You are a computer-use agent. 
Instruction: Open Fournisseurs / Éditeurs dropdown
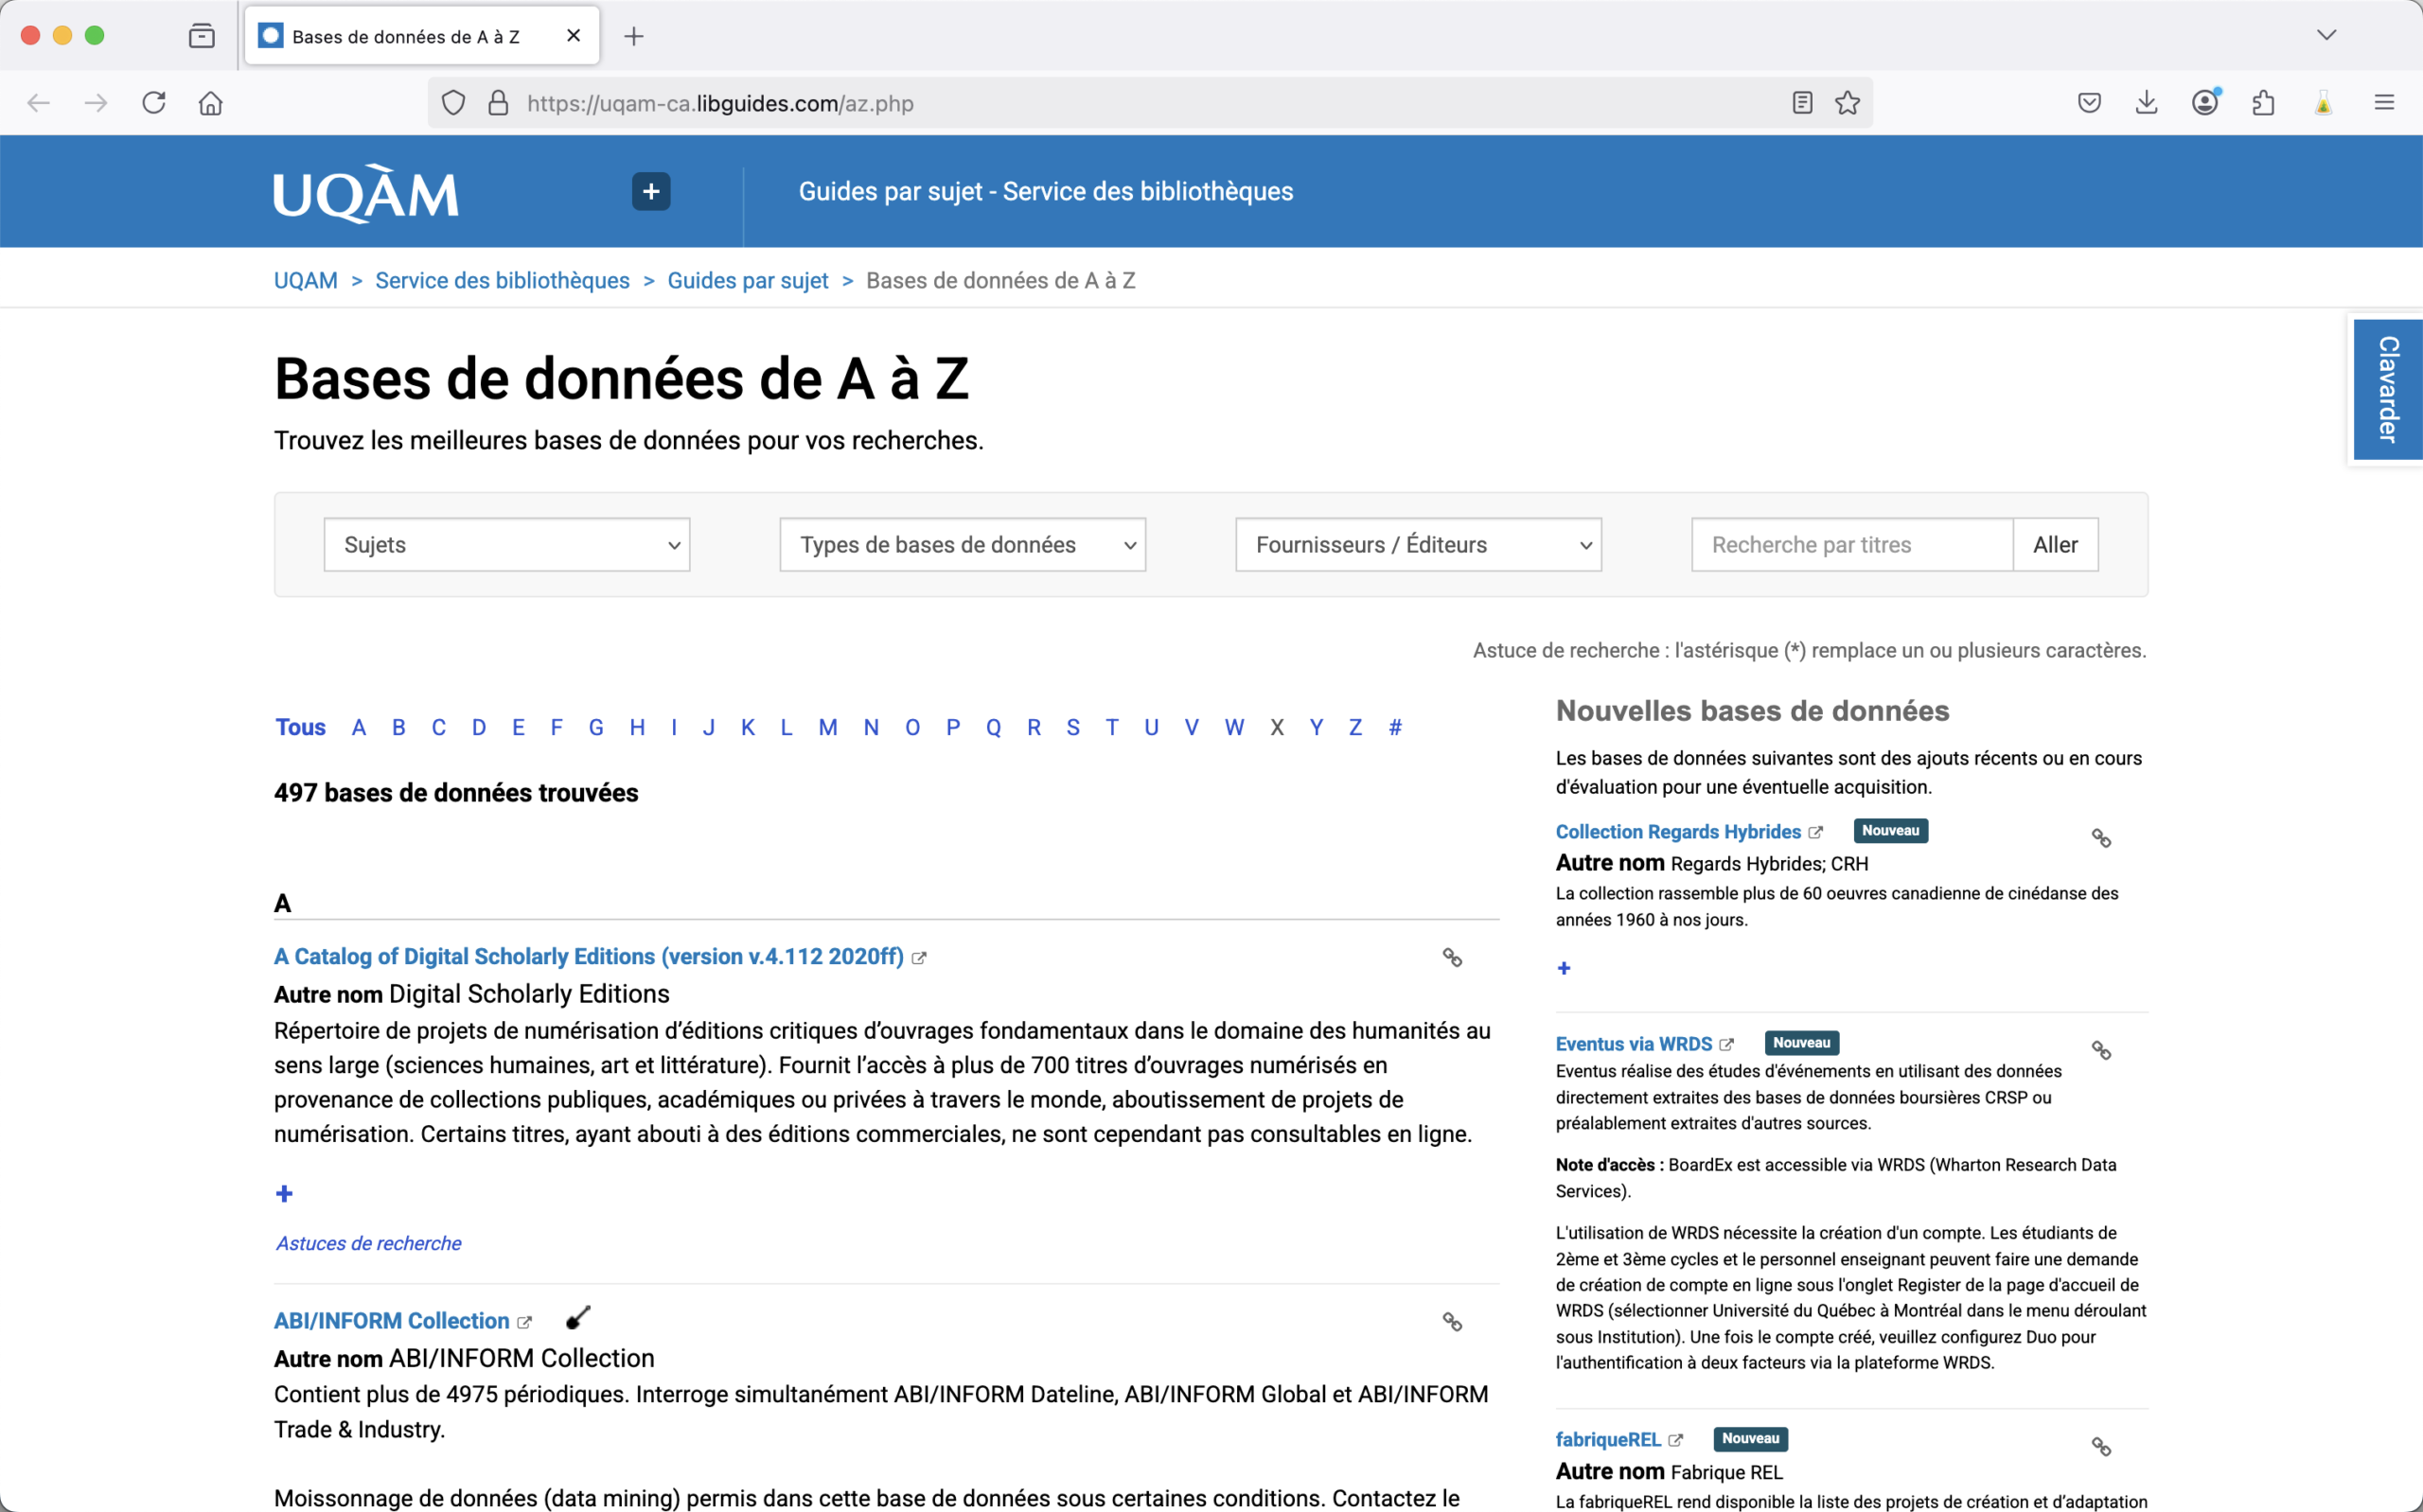click(1419, 545)
